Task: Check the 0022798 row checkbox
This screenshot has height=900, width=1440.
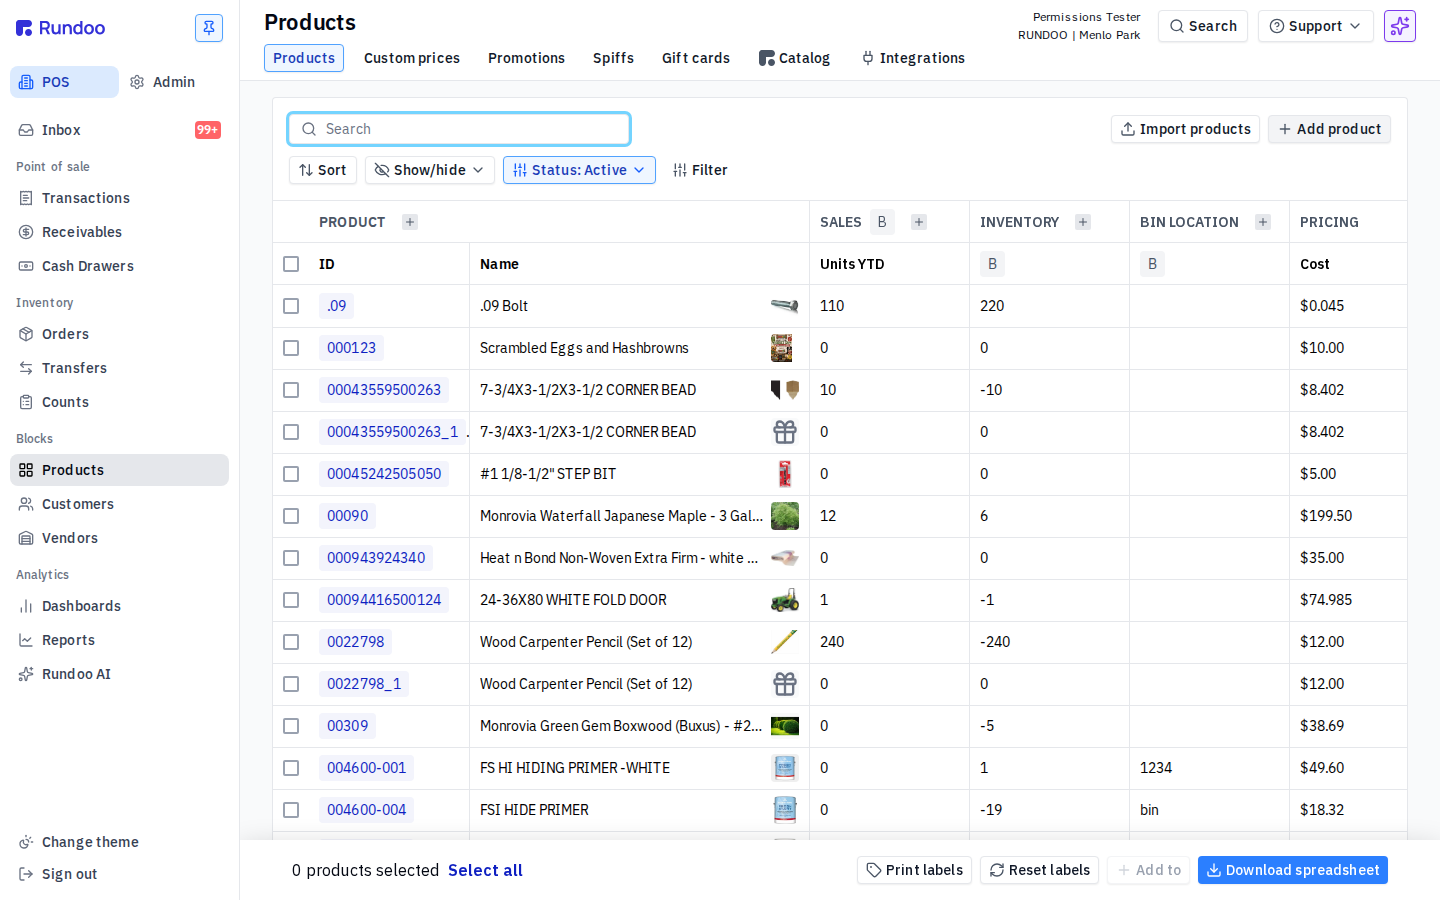Action: coord(291,642)
